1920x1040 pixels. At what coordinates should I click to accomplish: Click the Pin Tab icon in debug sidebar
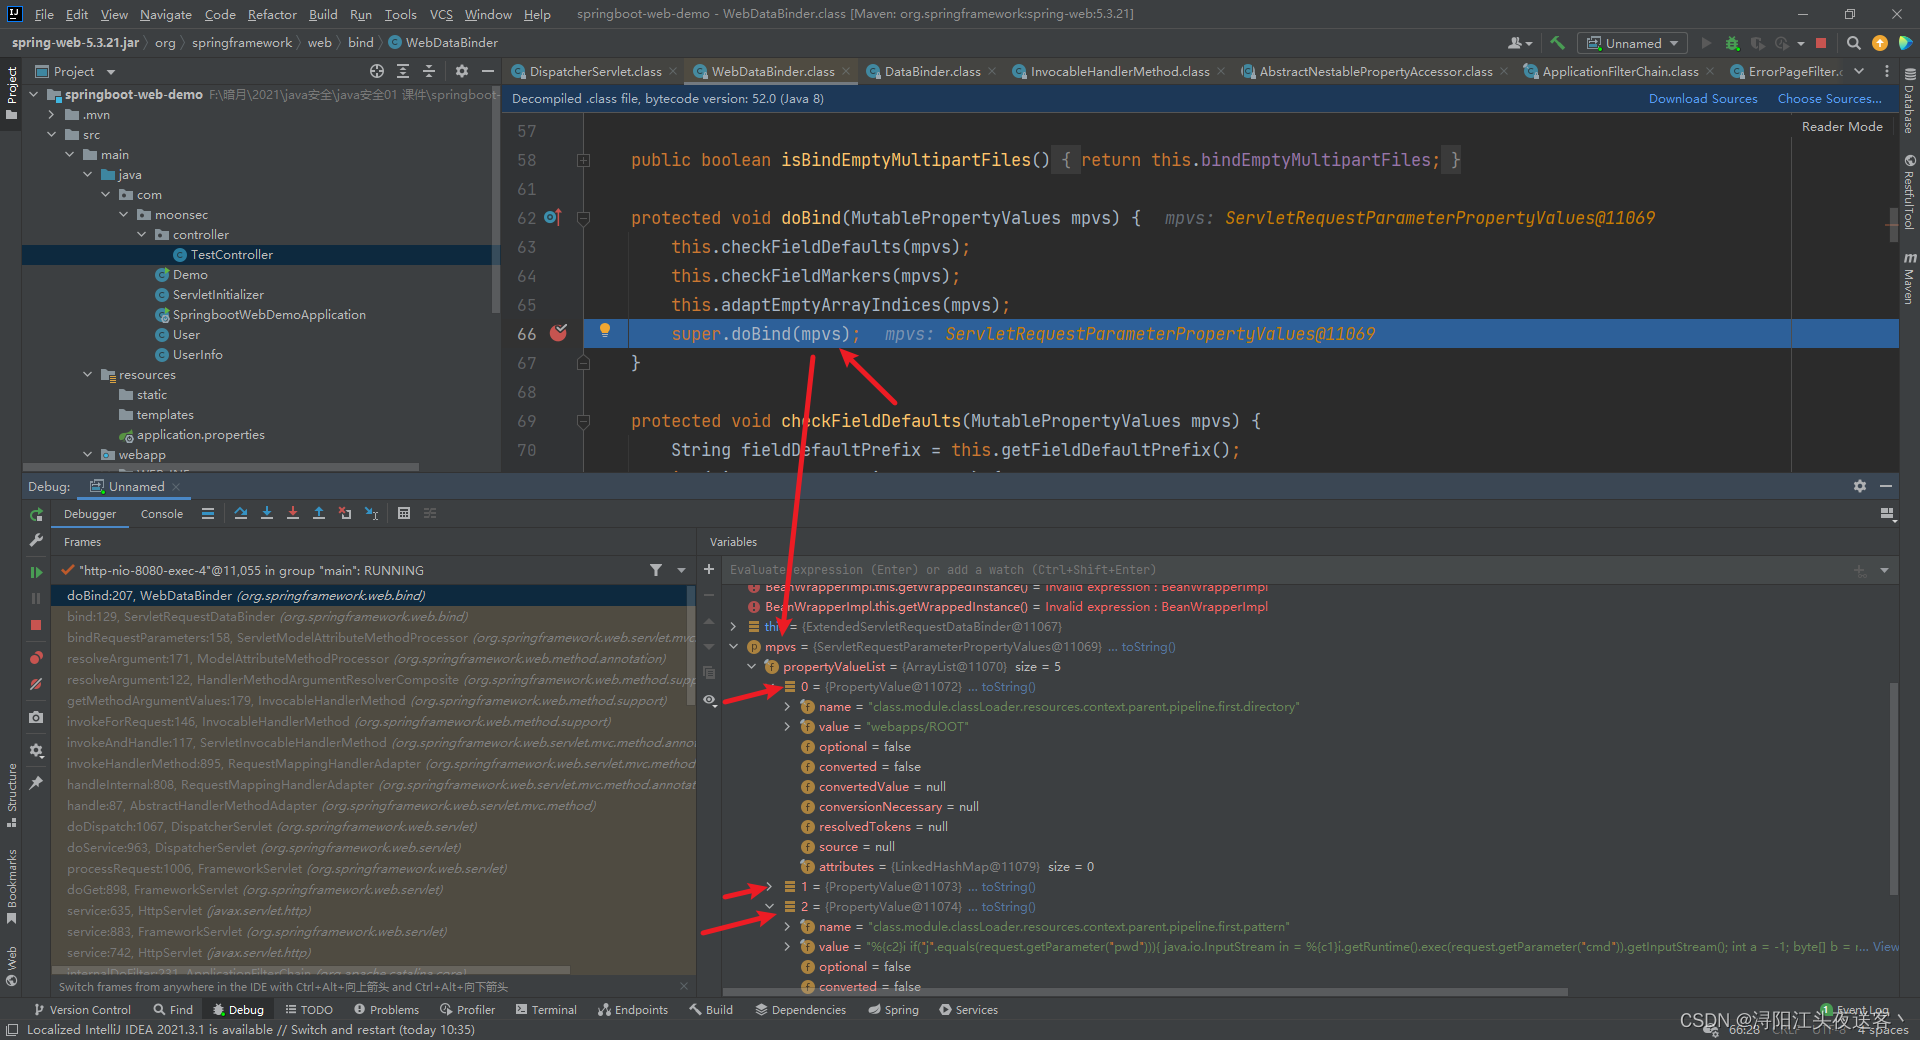36,783
